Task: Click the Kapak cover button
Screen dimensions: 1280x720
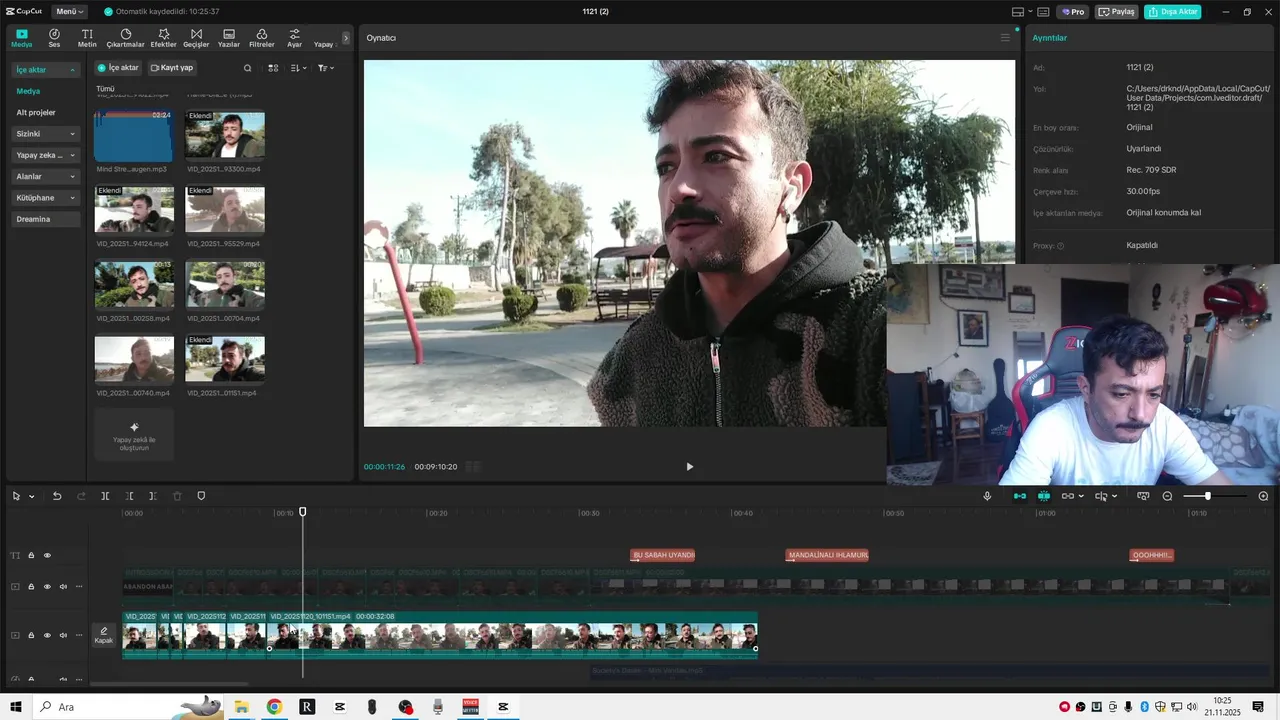Action: pyautogui.click(x=103, y=635)
